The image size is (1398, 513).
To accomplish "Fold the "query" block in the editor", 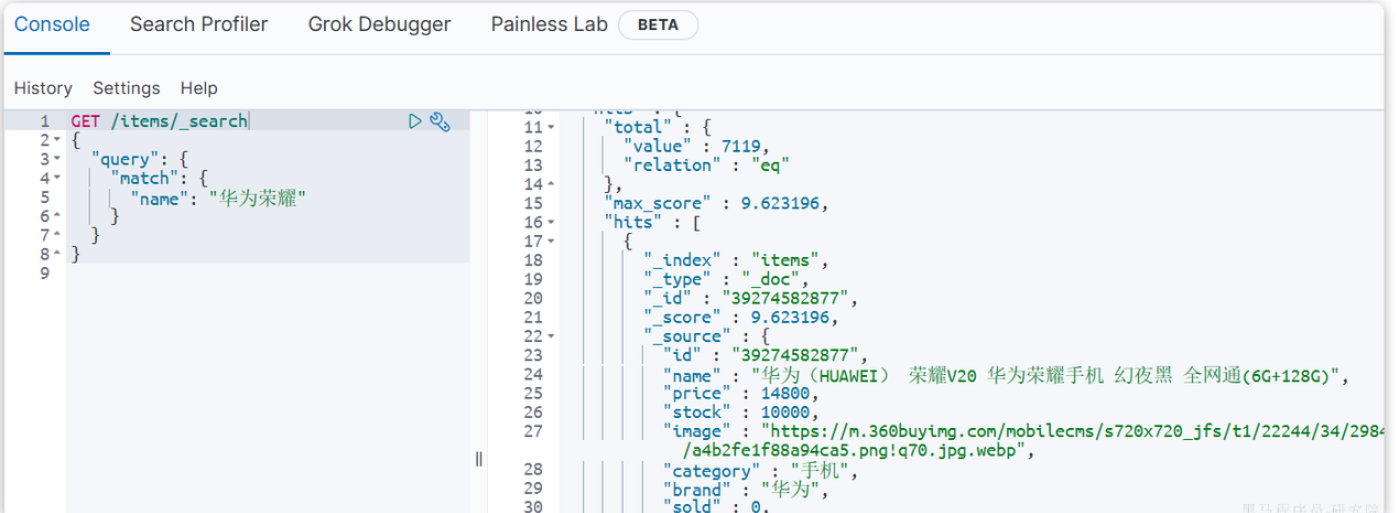I will point(57,160).
